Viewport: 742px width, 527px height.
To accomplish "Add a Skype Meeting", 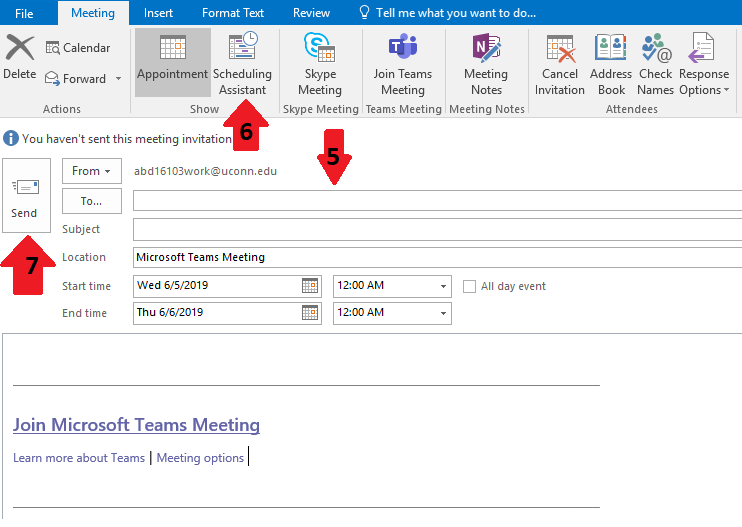I will coord(320,63).
